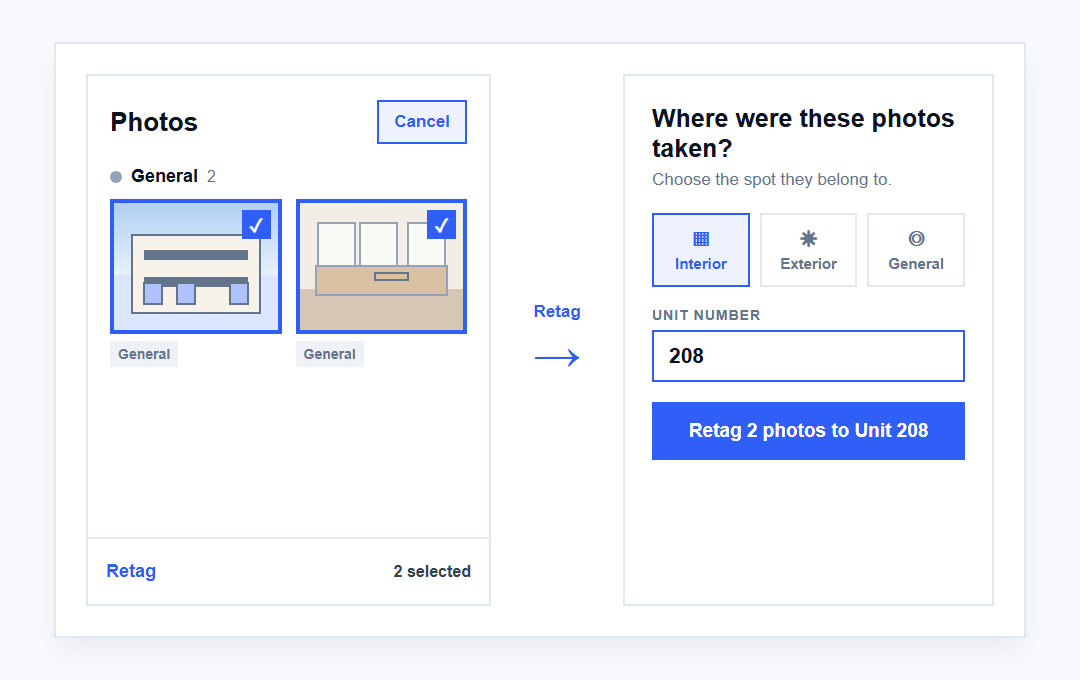Click the General tag under the first photo
1080x680 pixels.
tap(144, 354)
